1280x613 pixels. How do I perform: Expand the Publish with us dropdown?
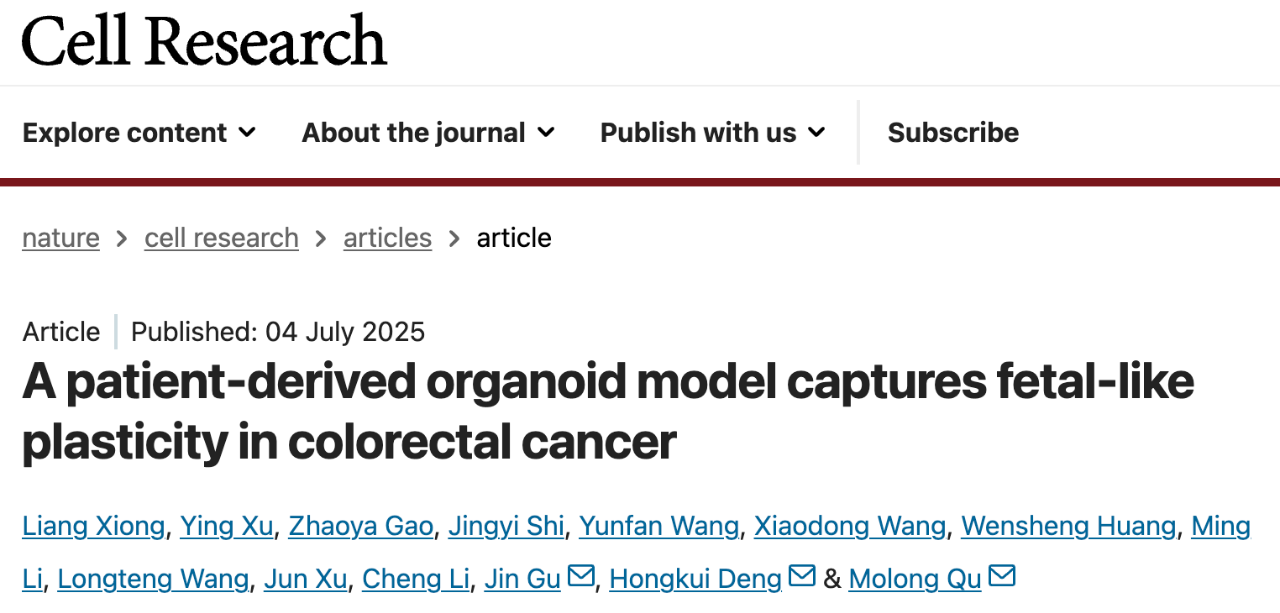click(713, 132)
